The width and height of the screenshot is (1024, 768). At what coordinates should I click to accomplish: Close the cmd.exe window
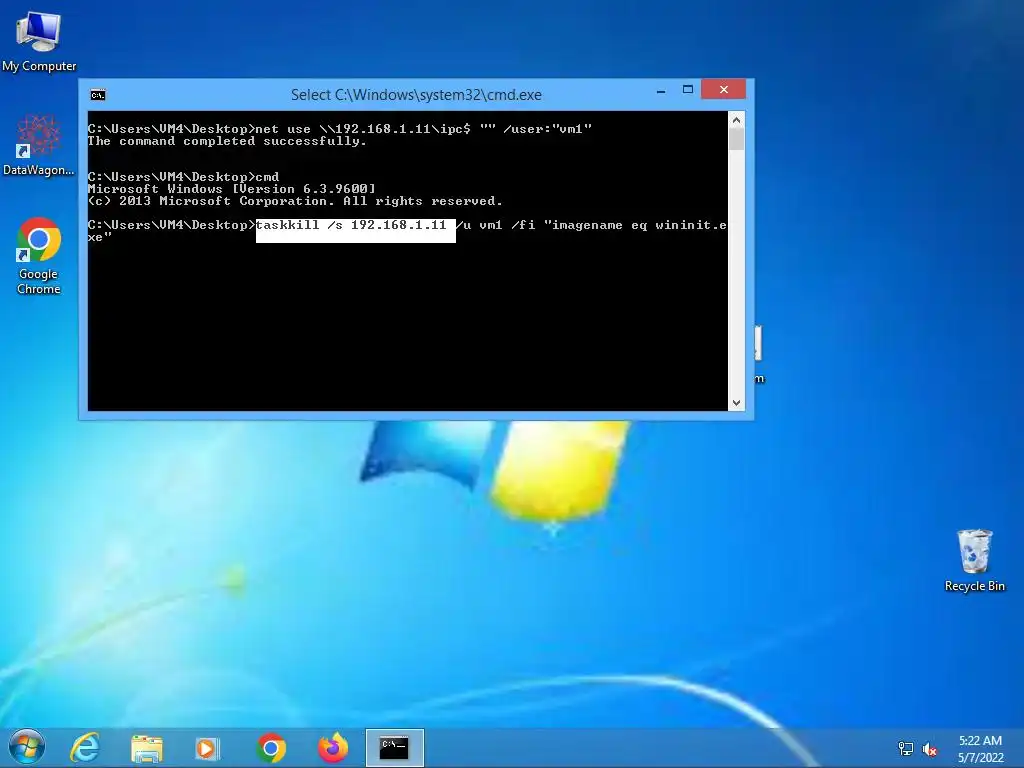point(724,89)
